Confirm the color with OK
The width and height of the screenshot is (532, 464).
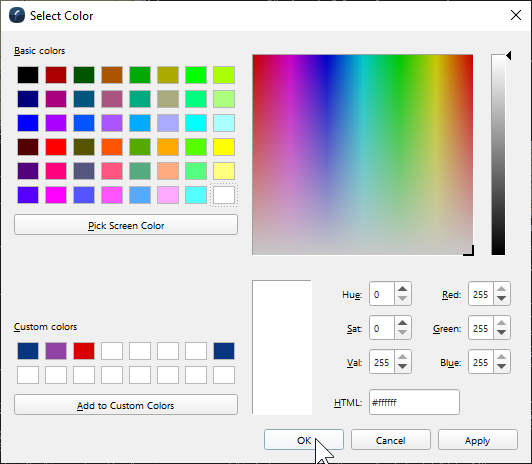click(304, 440)
